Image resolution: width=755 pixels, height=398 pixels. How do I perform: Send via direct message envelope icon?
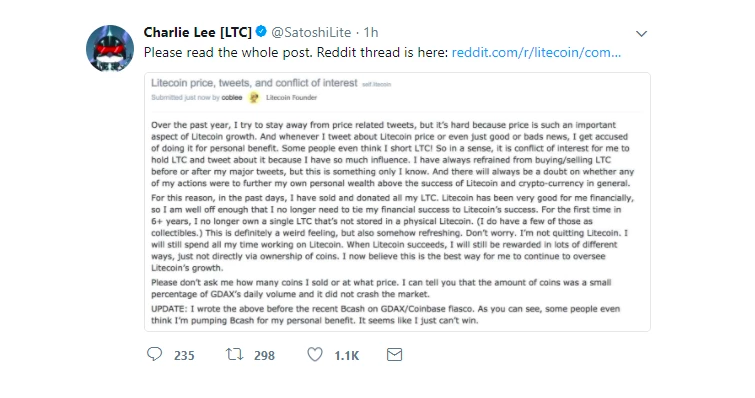pos(394,355)
